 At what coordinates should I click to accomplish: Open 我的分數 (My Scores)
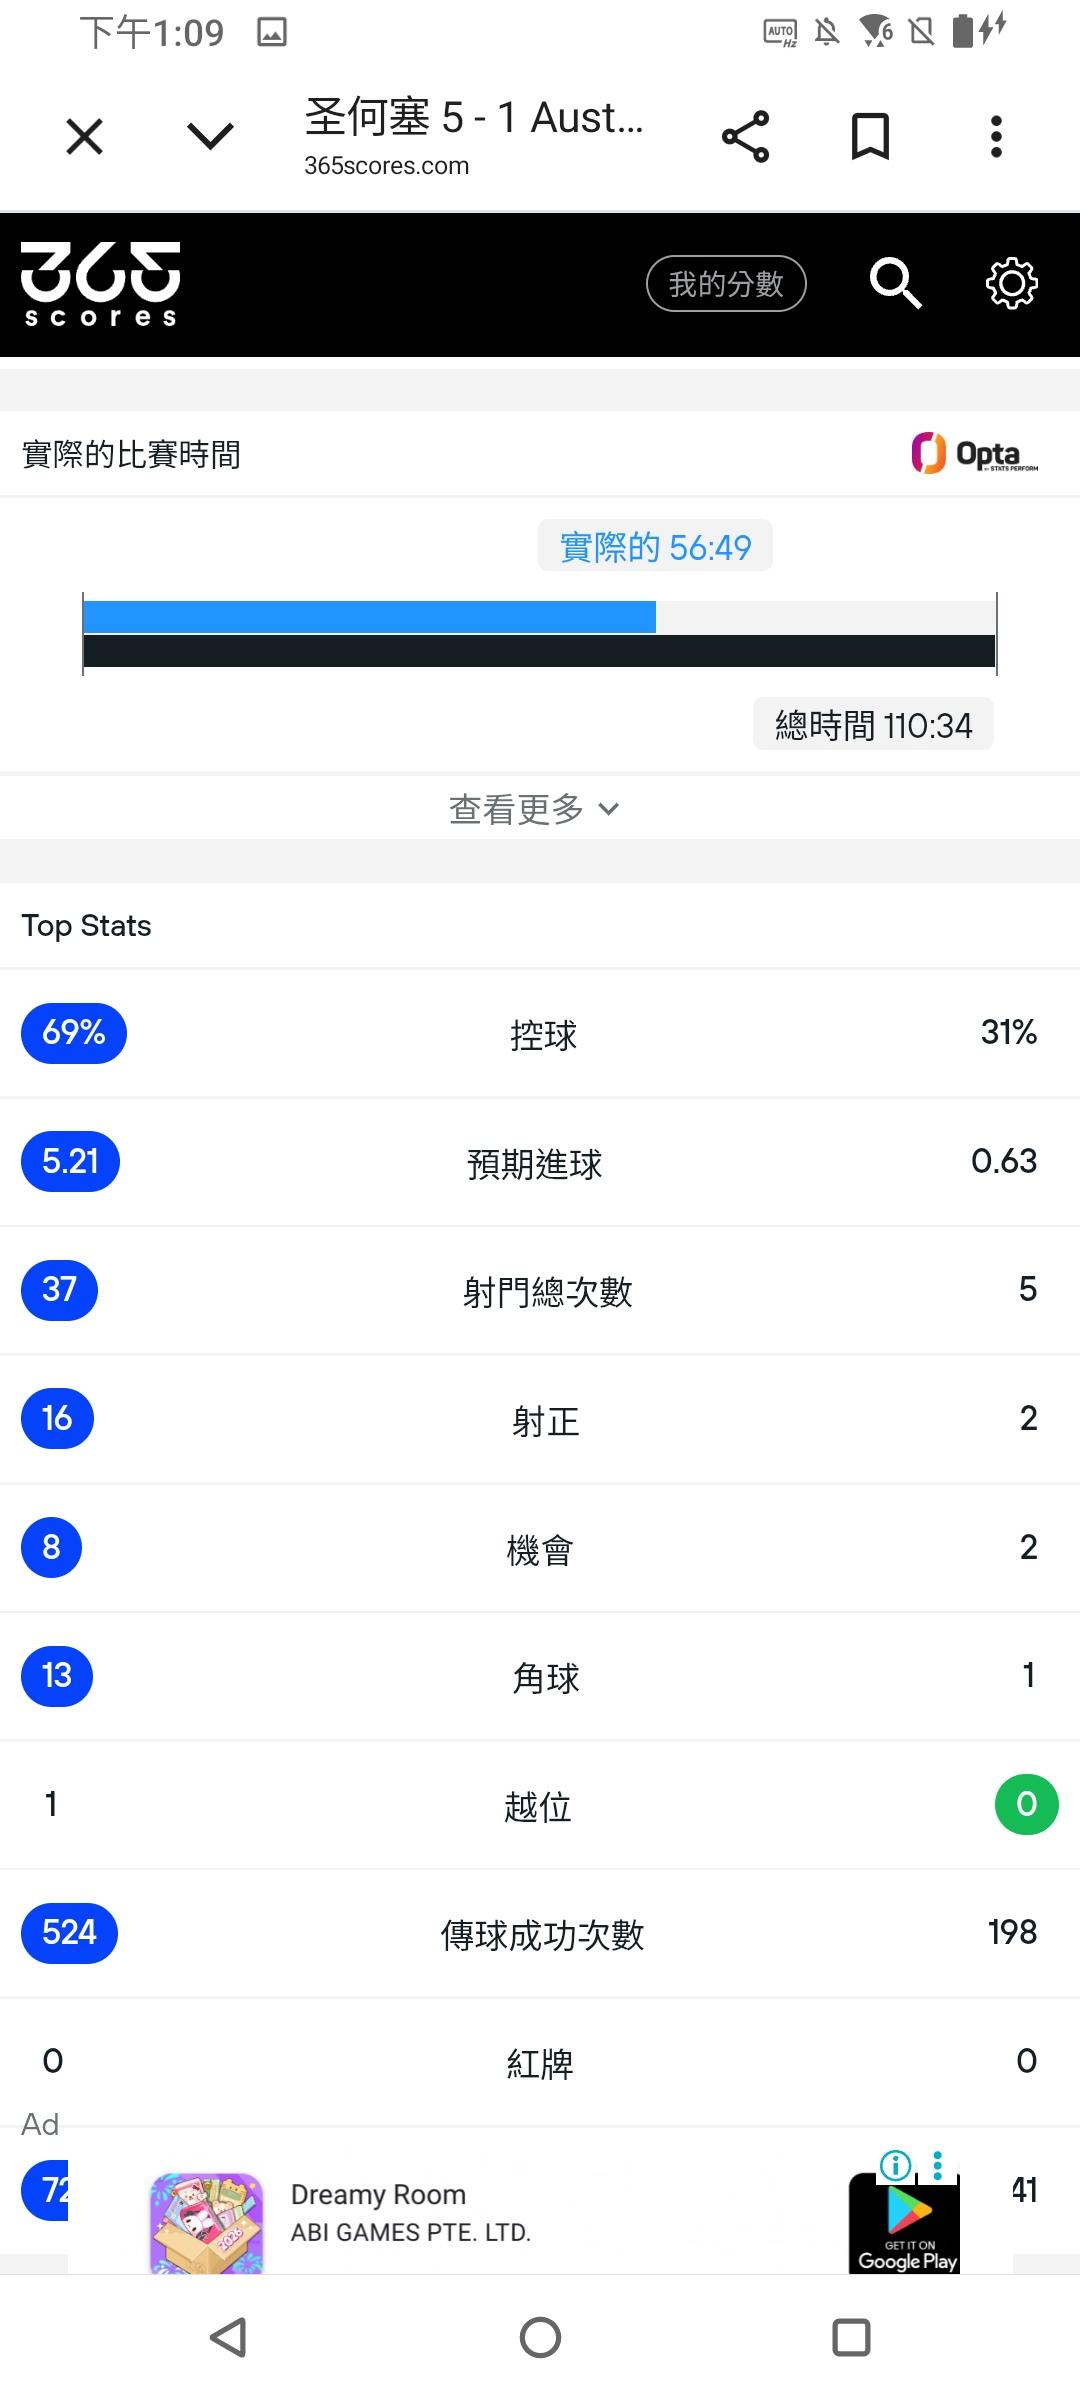pos(726,284)
